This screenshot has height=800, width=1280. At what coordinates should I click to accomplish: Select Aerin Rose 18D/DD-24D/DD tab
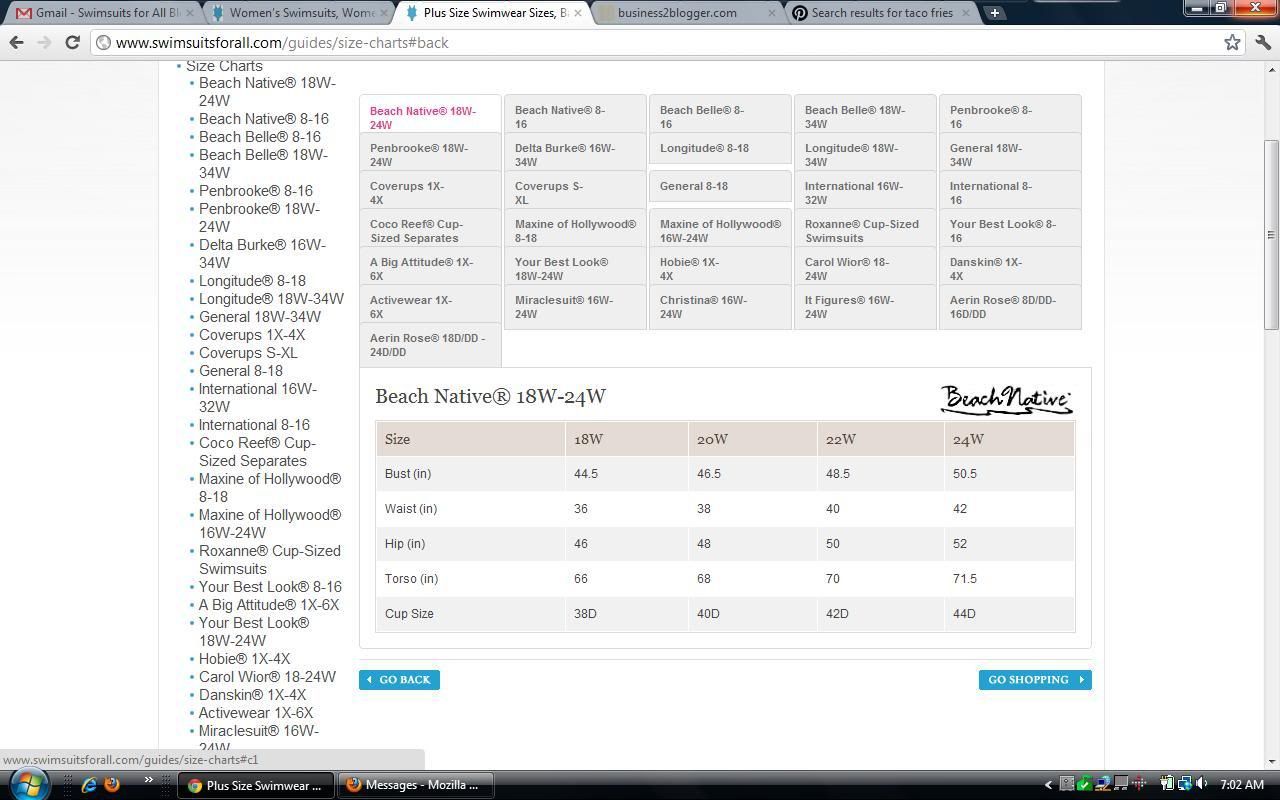click(x=430, y=345)
